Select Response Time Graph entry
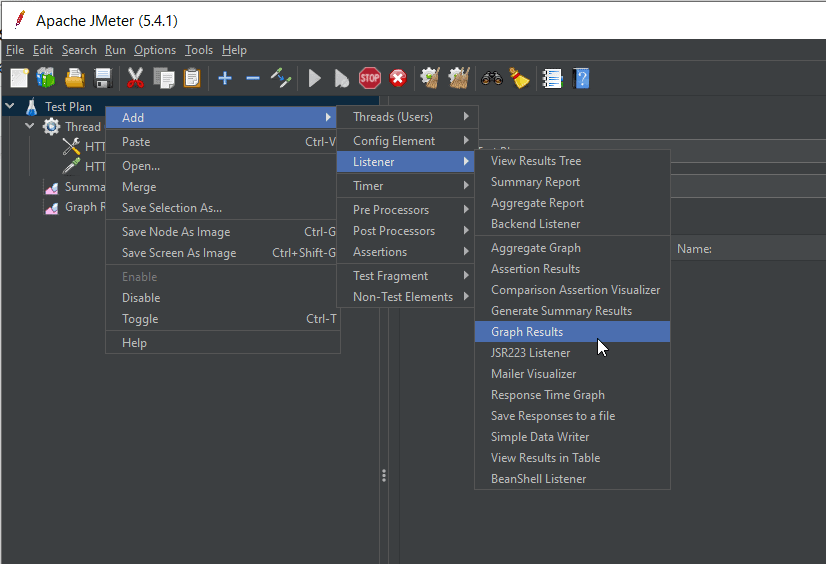Image resolution: width=826 pixels, height=564 pixels. (573, 394)
